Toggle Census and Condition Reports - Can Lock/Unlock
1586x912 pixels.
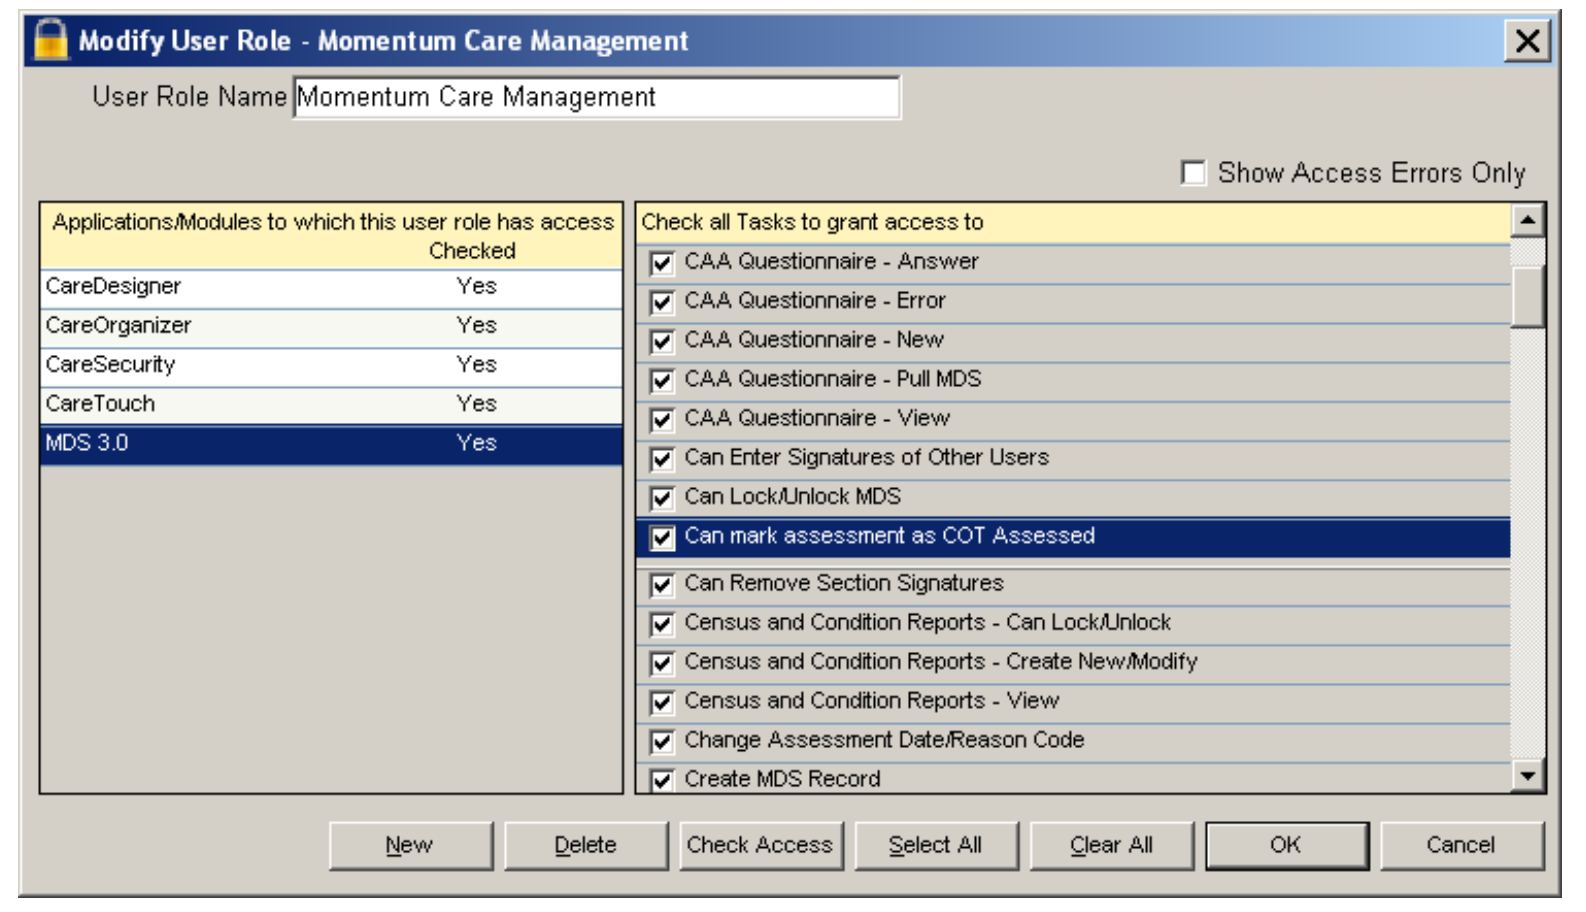[x=662, y=624]
